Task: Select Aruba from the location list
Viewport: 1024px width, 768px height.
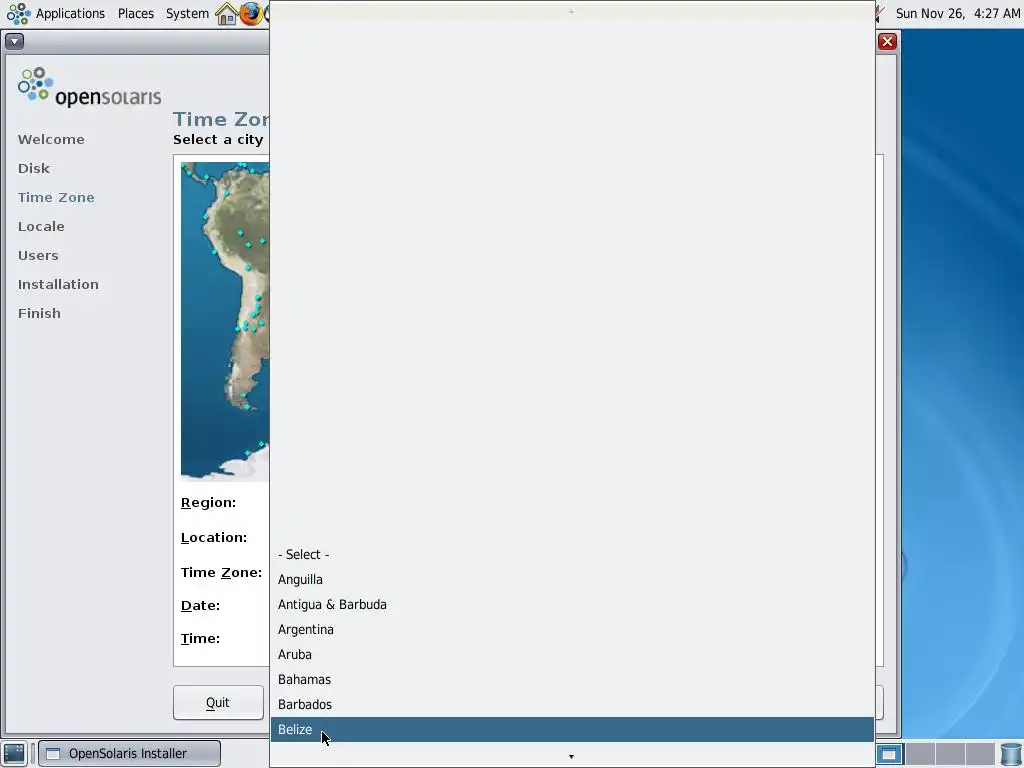Action: [x=572, y=654]
